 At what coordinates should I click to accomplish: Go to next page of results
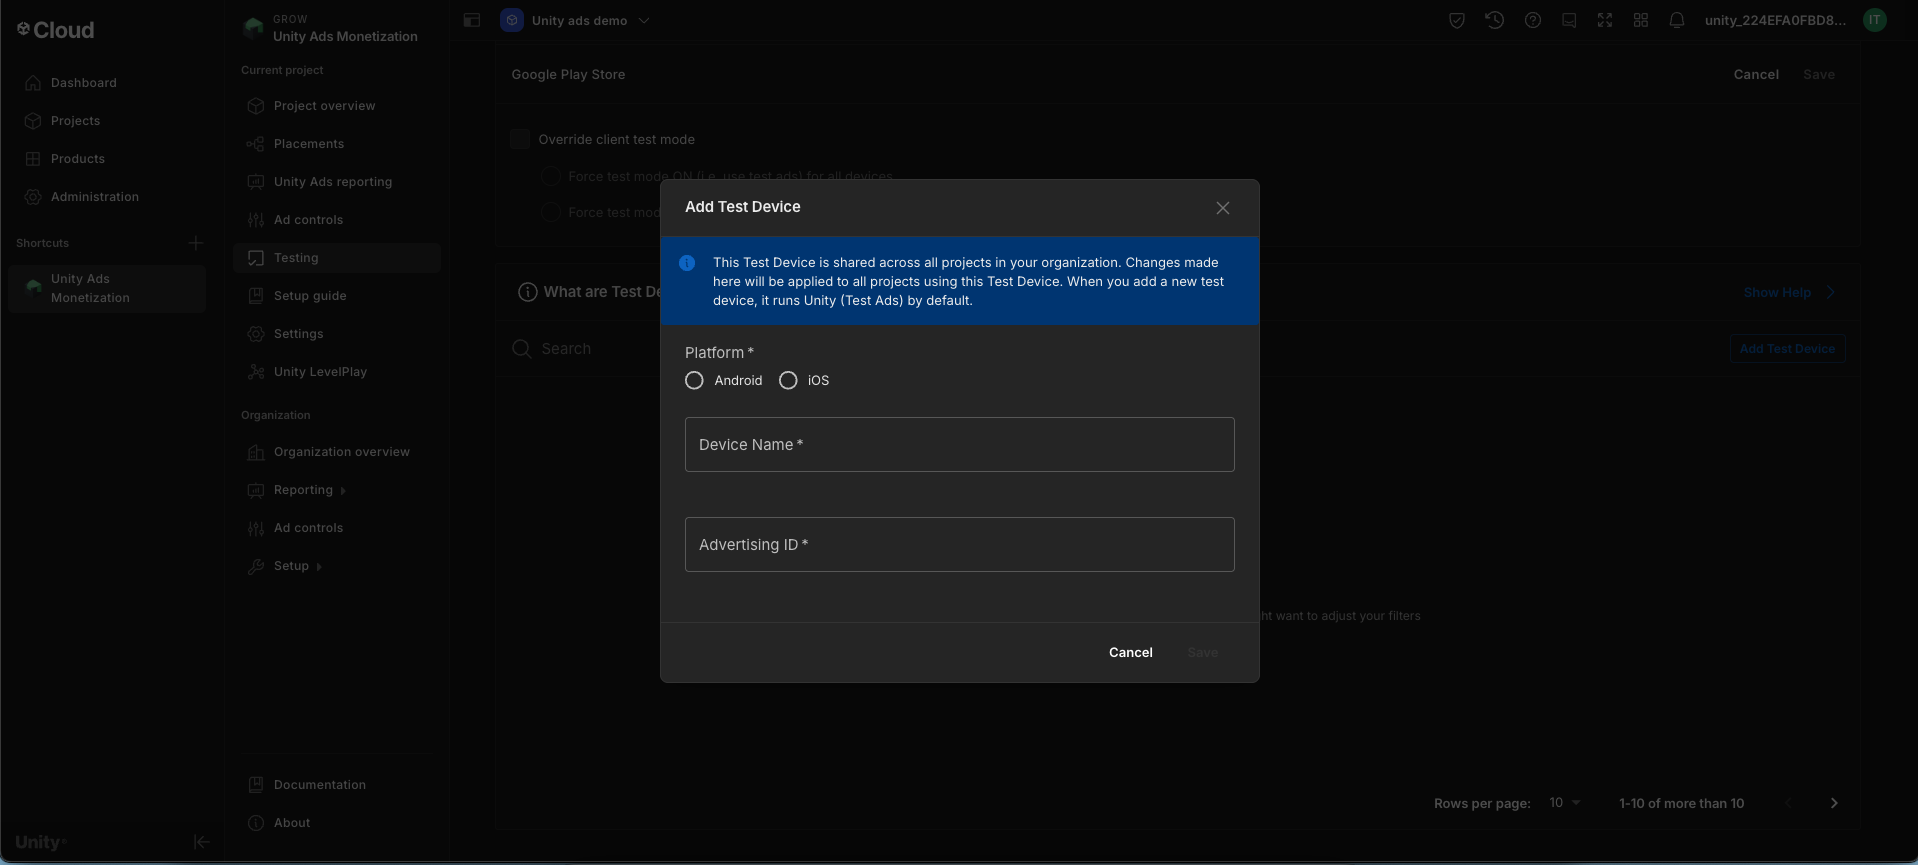pos(1834,803)
